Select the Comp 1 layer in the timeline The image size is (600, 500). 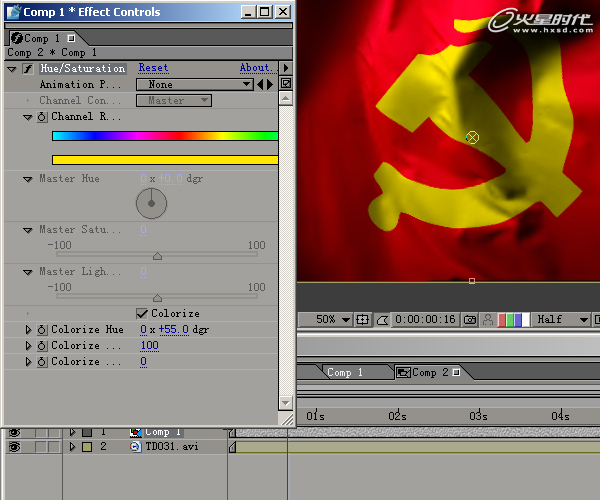point(163,432)
